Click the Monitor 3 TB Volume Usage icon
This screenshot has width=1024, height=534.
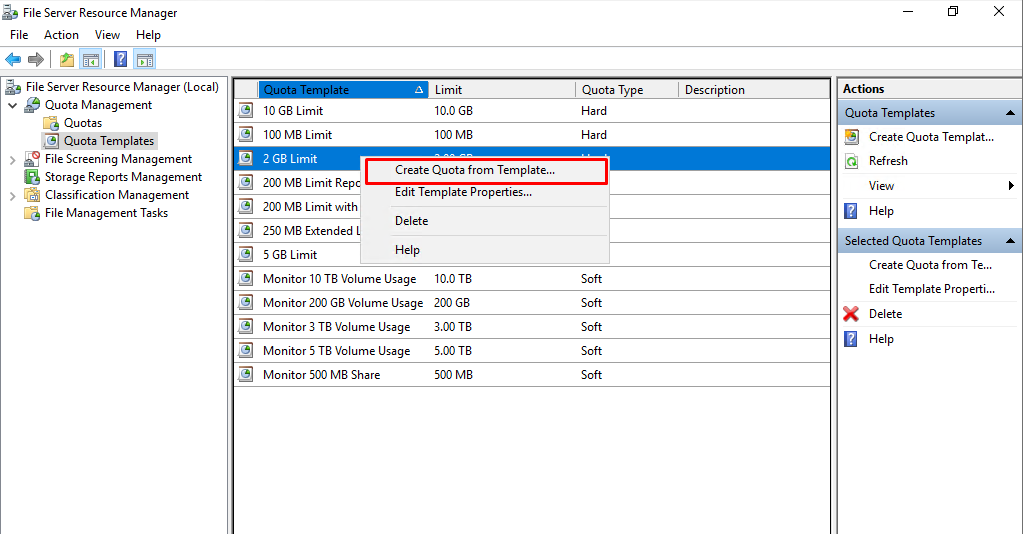point(246,326)
